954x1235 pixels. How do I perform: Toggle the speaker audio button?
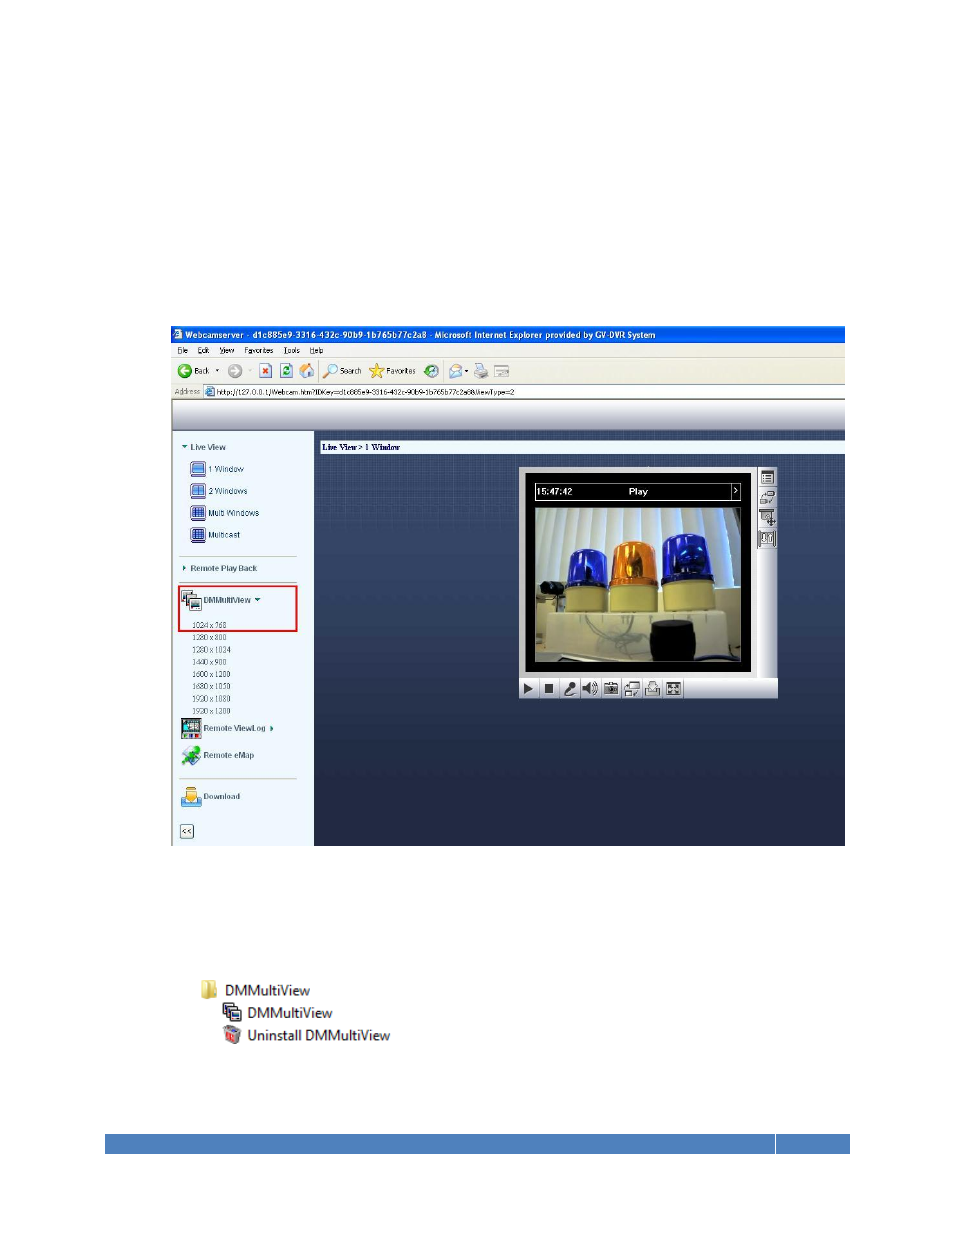click(x=590, y=689)
